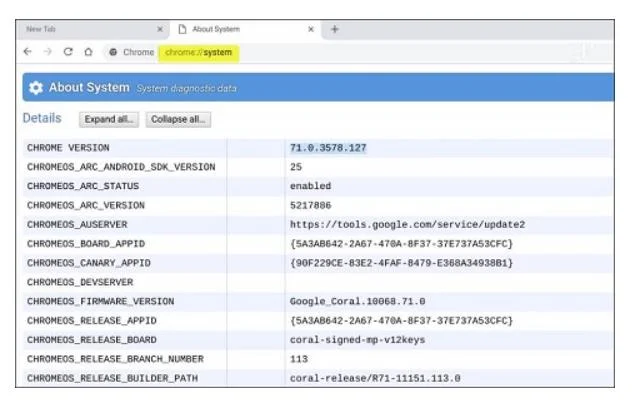Click the SDK version value 25
The image size is (636, 409).
(x=296, y=167)
